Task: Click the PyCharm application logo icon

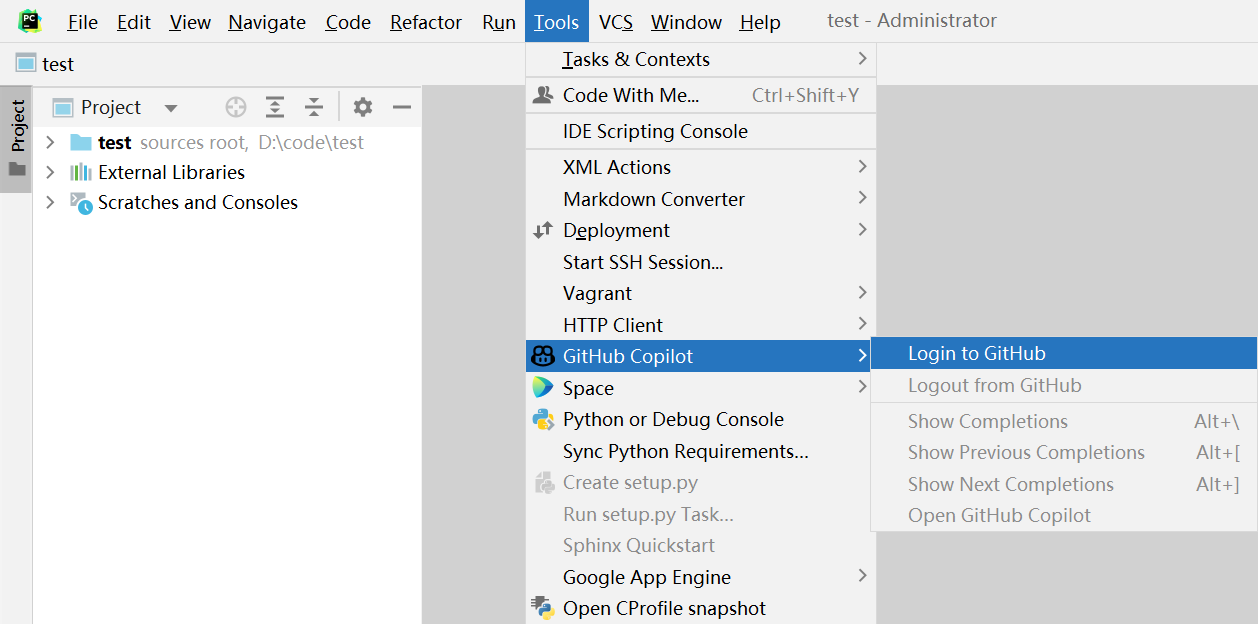Action: tap(30, 21)
